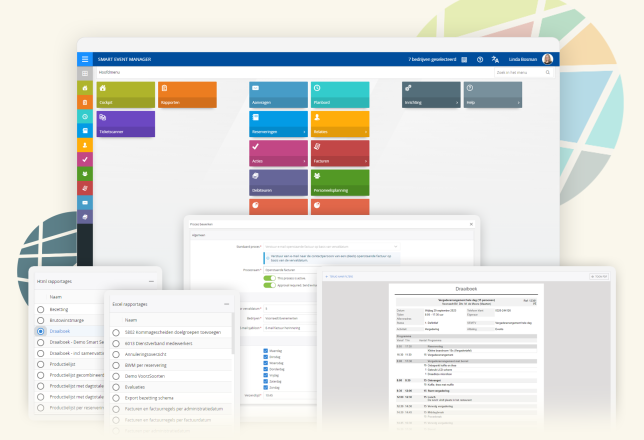Open the Personeelsplanning tile
Screen dimensions: 644x440
[340, 182]
